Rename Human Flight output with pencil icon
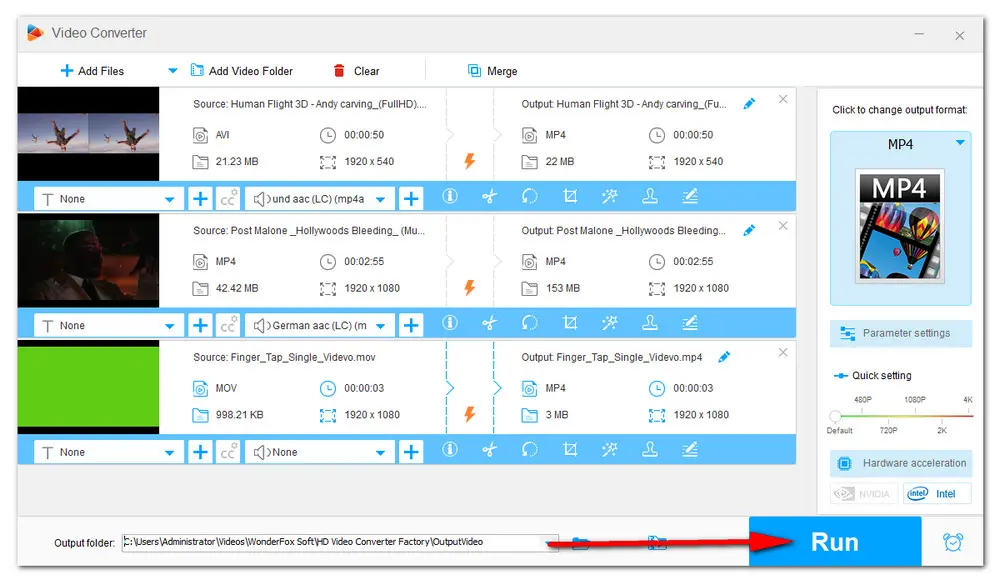 [749, 104]
